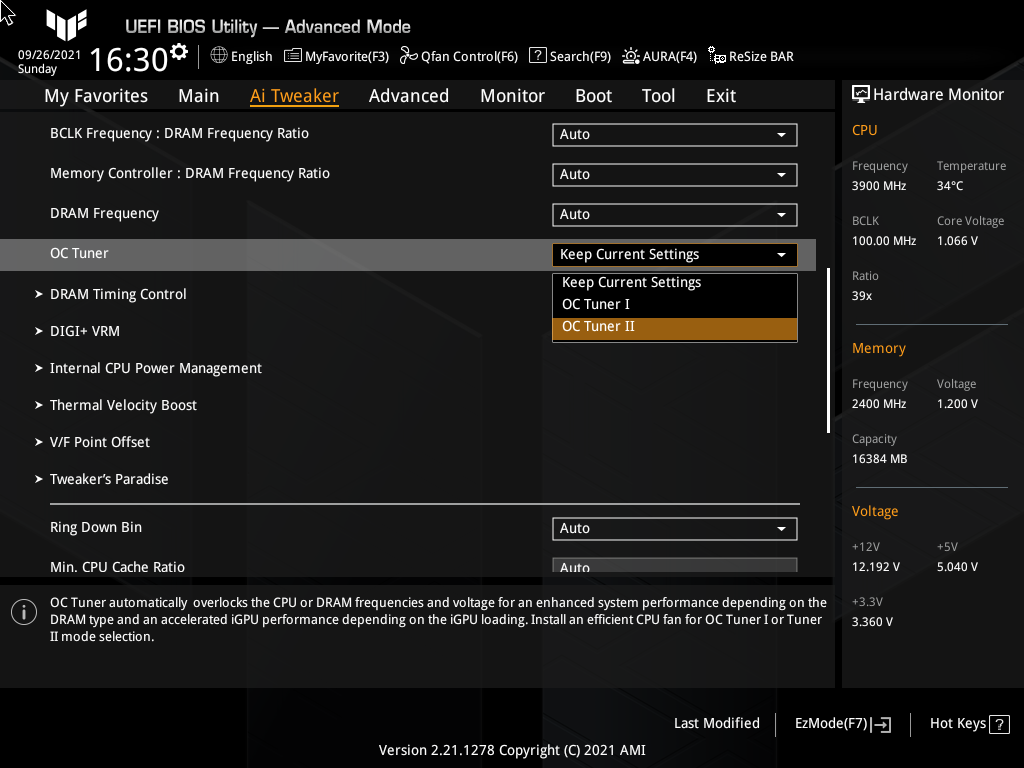Open the Monitor tab
This screenshot has height=768, width=1024.
point(512,95)
